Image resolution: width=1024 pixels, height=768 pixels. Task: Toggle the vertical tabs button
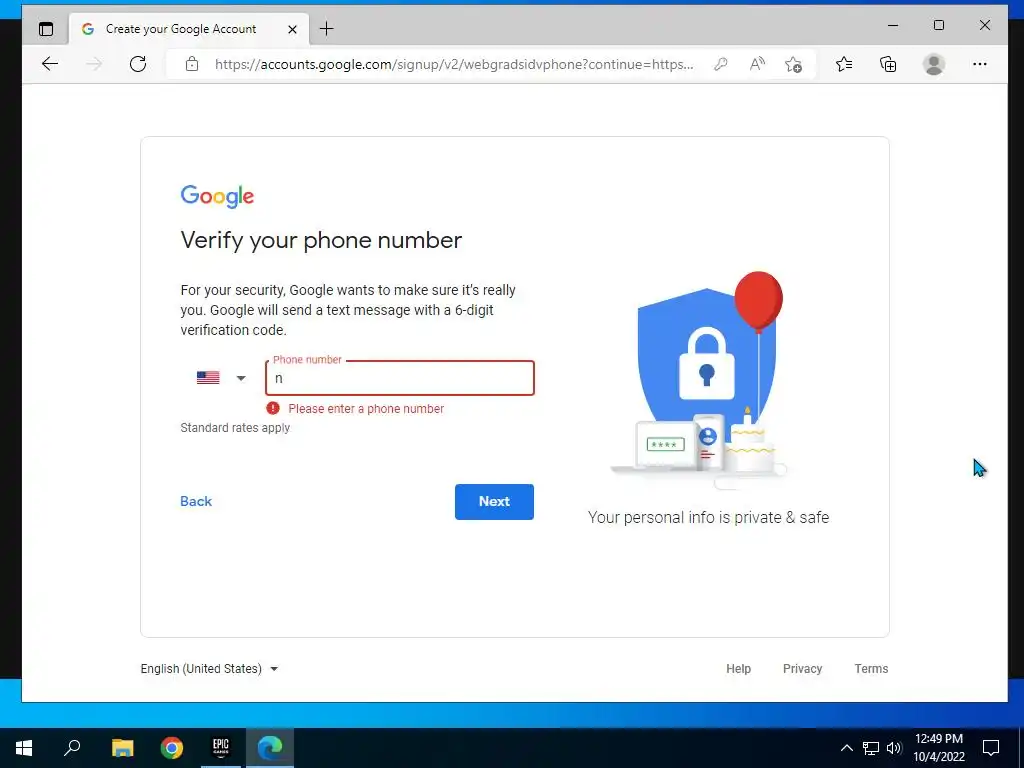[46, 29]
